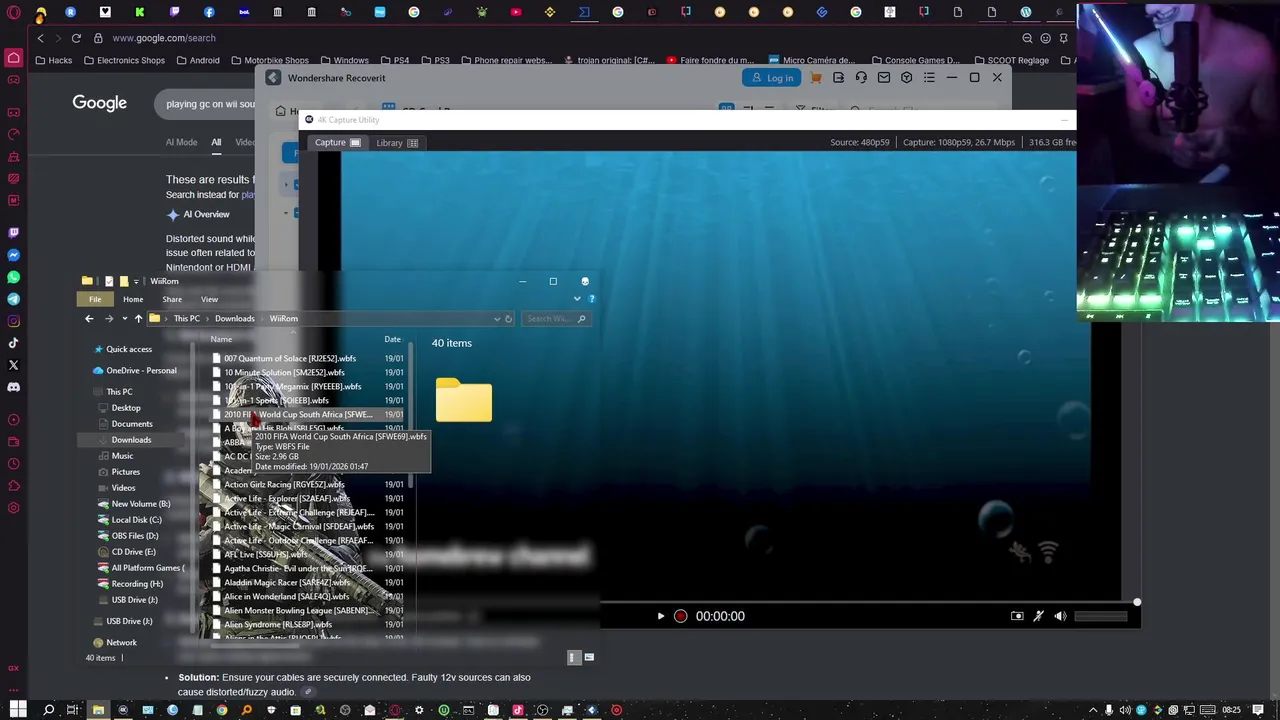Log in to Wondershare Recoverit
The image size is (1280, 720).
[771, 78]
